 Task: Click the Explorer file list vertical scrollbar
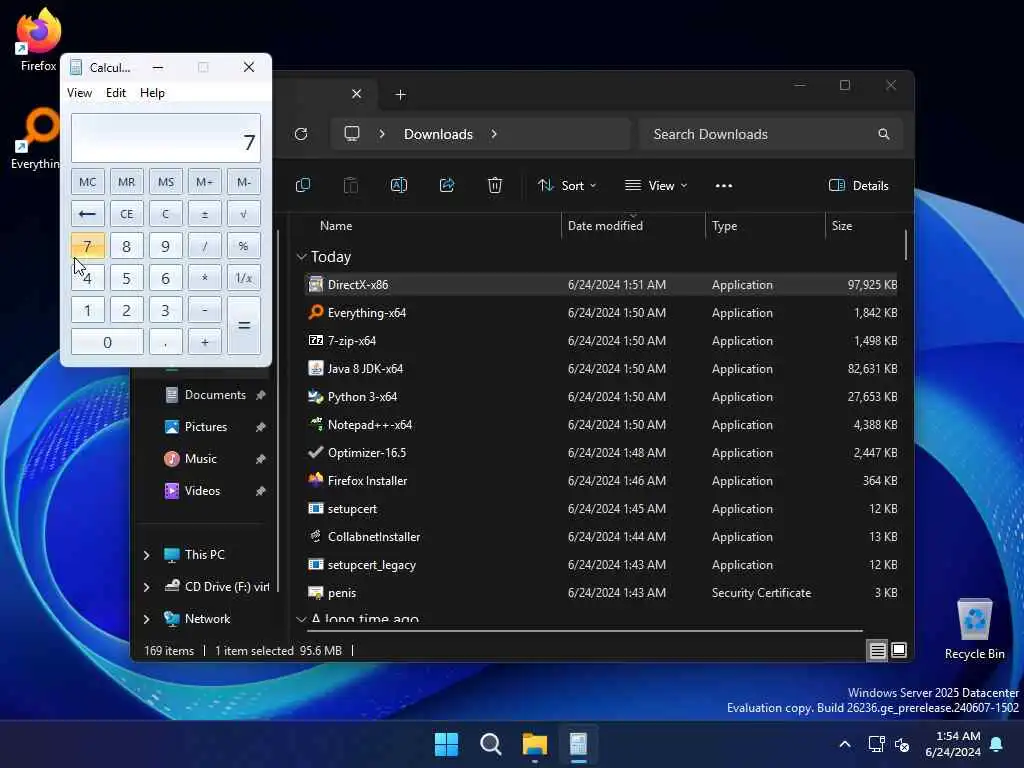(x=906, y=245)
